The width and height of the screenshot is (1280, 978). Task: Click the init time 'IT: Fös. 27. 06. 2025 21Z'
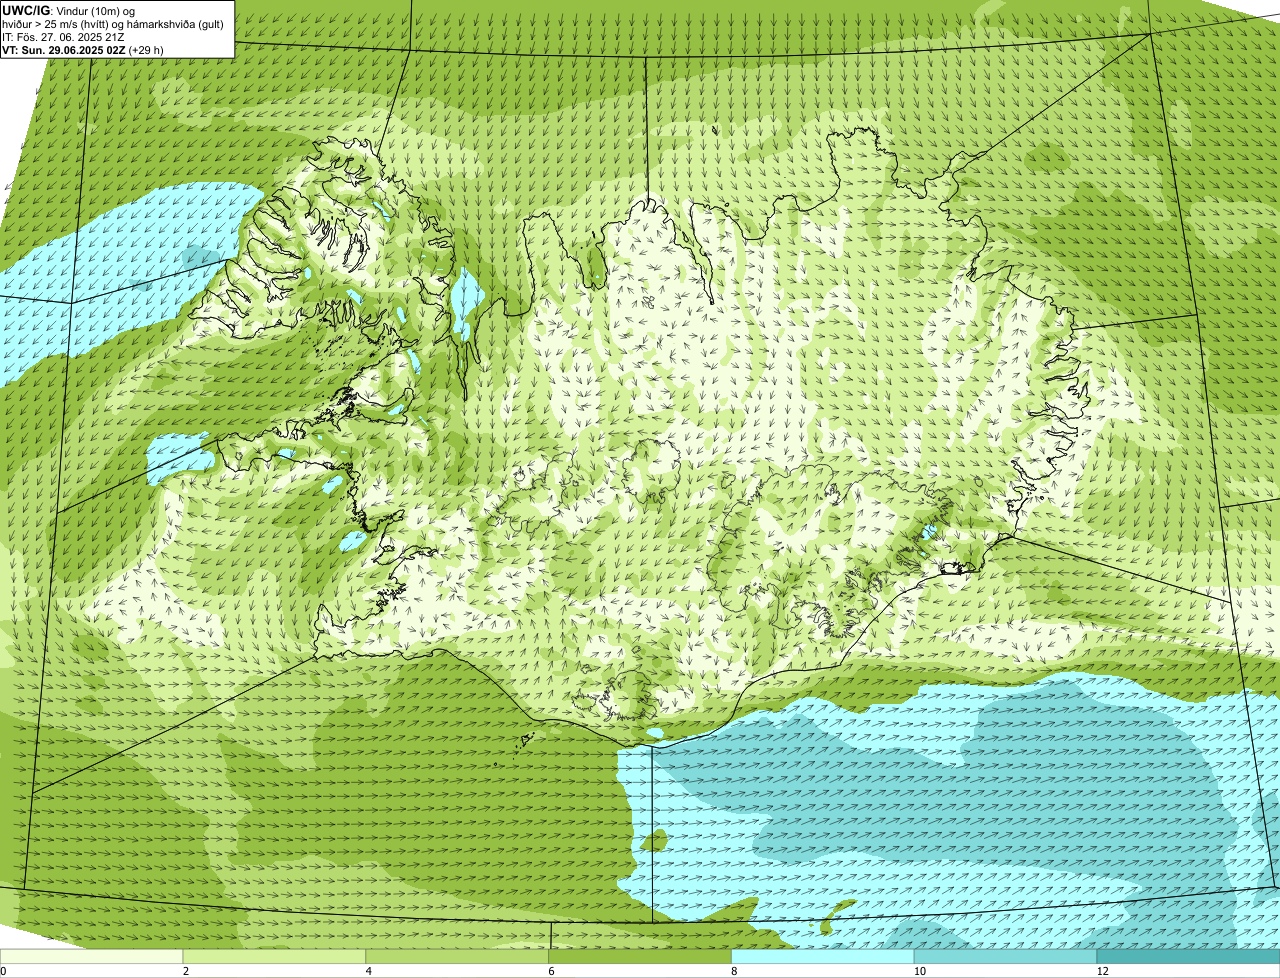[64, 37]
